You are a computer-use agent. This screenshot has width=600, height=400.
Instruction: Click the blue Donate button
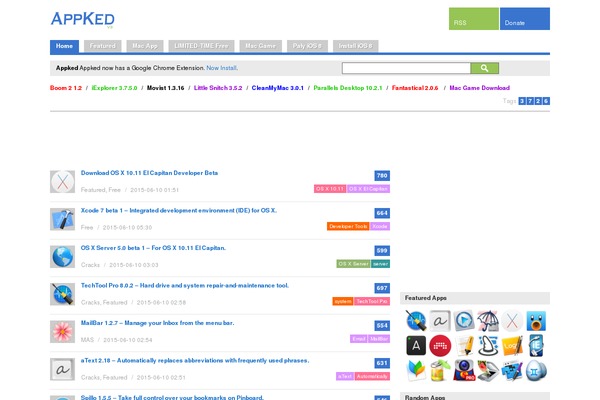pos(525,19)
